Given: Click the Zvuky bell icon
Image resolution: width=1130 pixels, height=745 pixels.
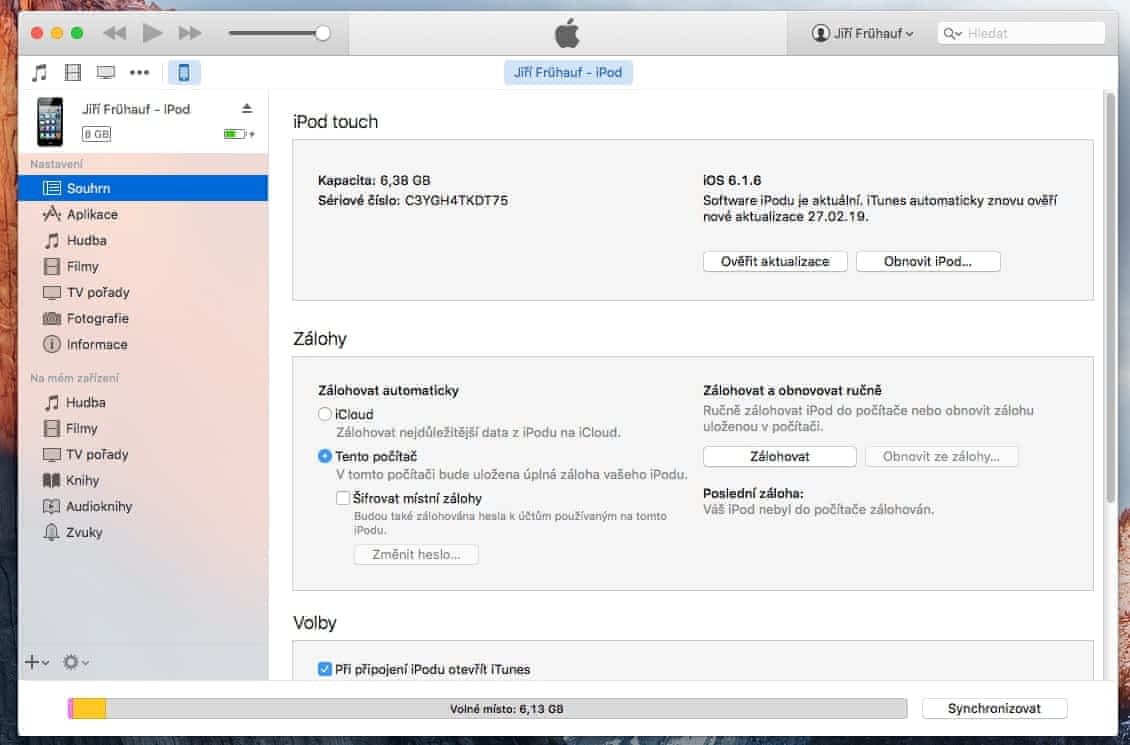Looking at the screenshot, I should click(x=51, y=532).
